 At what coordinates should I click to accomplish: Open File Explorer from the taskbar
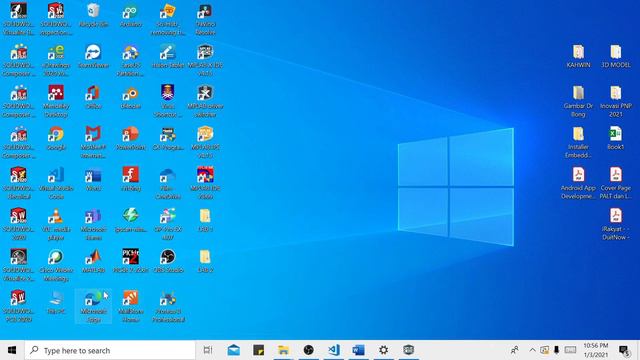point(283,350)
